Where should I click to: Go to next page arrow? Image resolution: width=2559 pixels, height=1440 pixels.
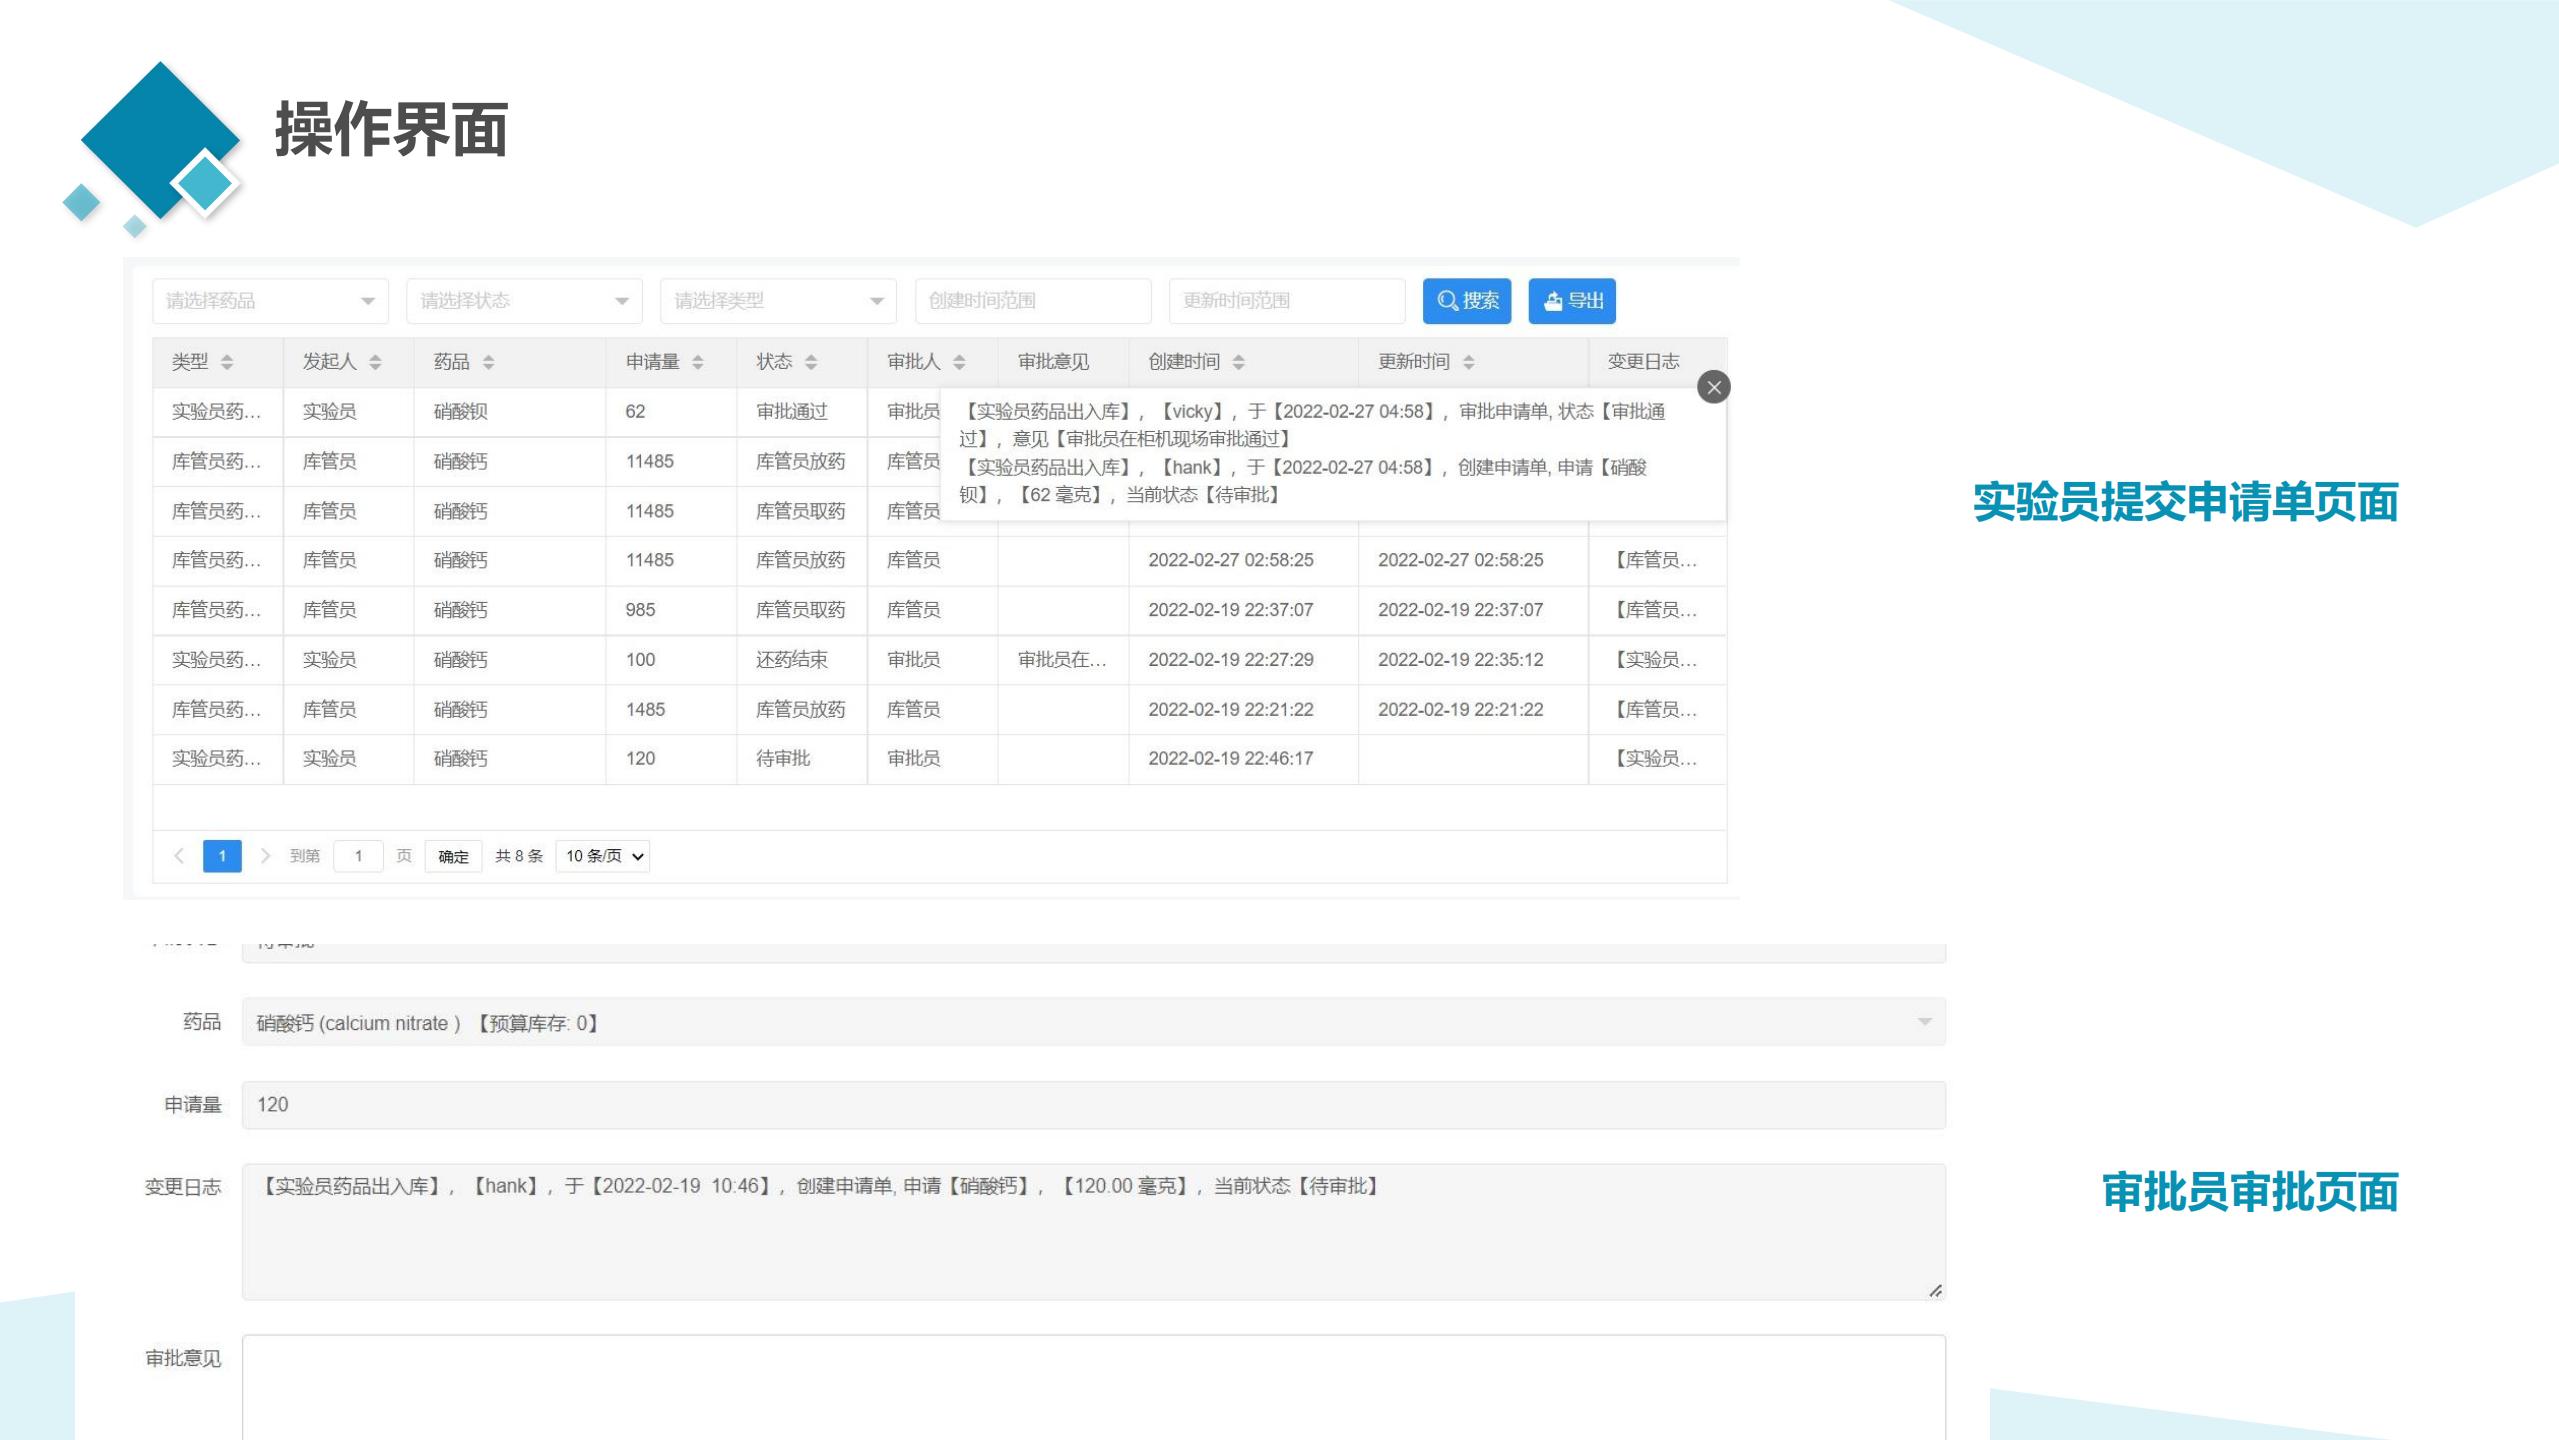click(x=265, y=856)
